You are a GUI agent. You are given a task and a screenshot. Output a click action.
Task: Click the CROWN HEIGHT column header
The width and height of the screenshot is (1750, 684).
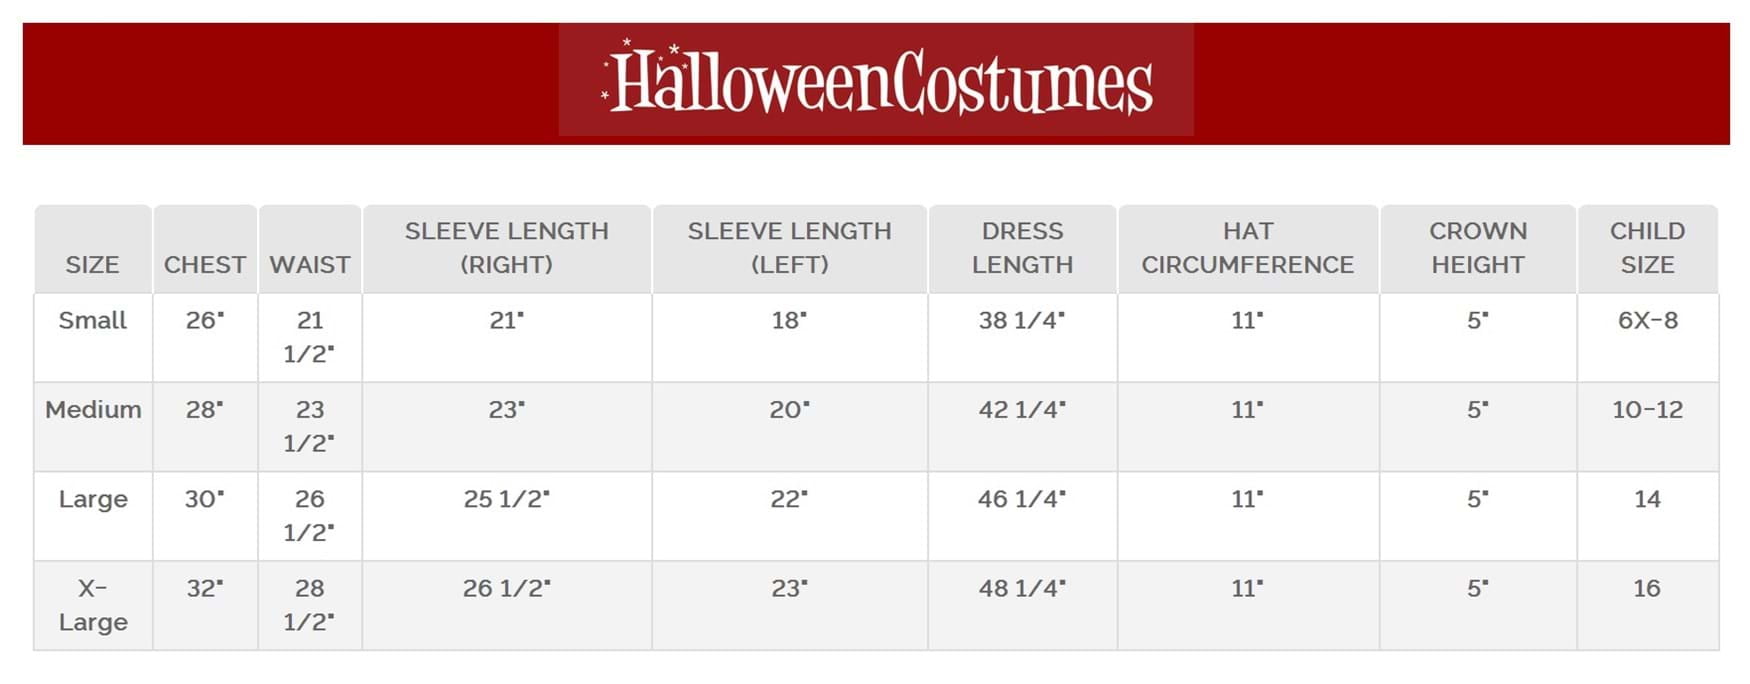point(1477,248)
